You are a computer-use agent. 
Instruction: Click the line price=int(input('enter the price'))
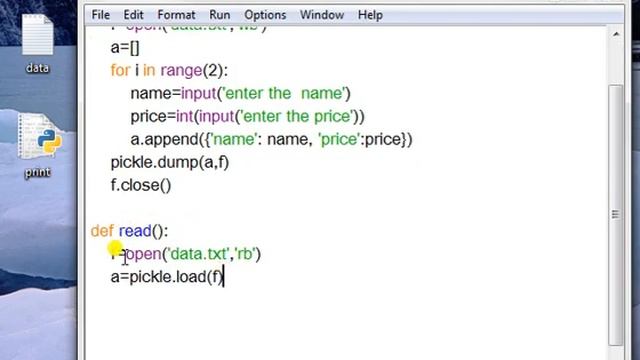pyautogui.click(x=247, y=116)
